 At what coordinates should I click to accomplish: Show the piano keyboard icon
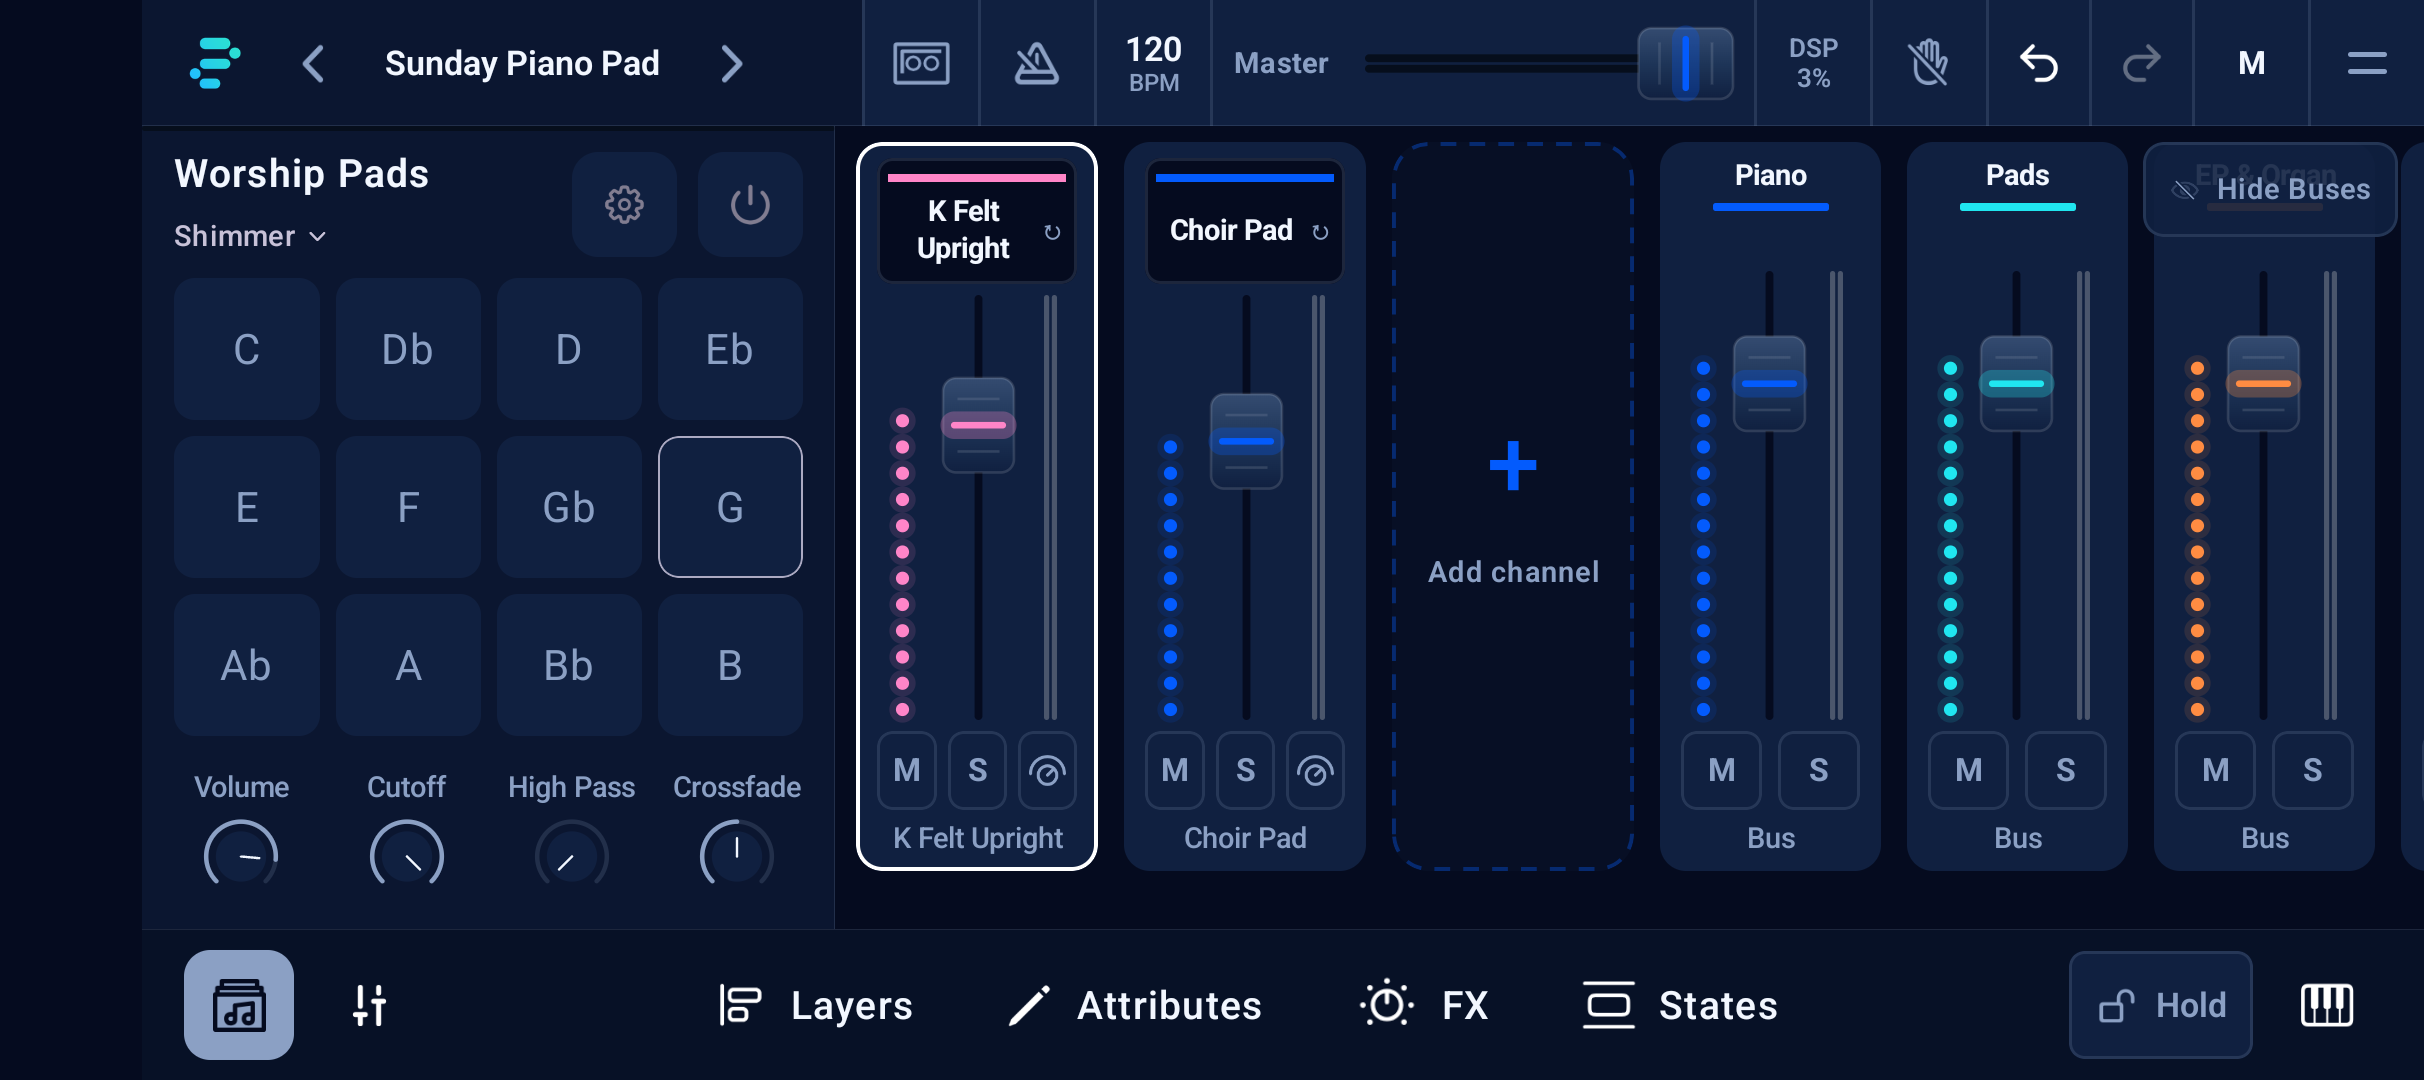tap(2327, 1005)
